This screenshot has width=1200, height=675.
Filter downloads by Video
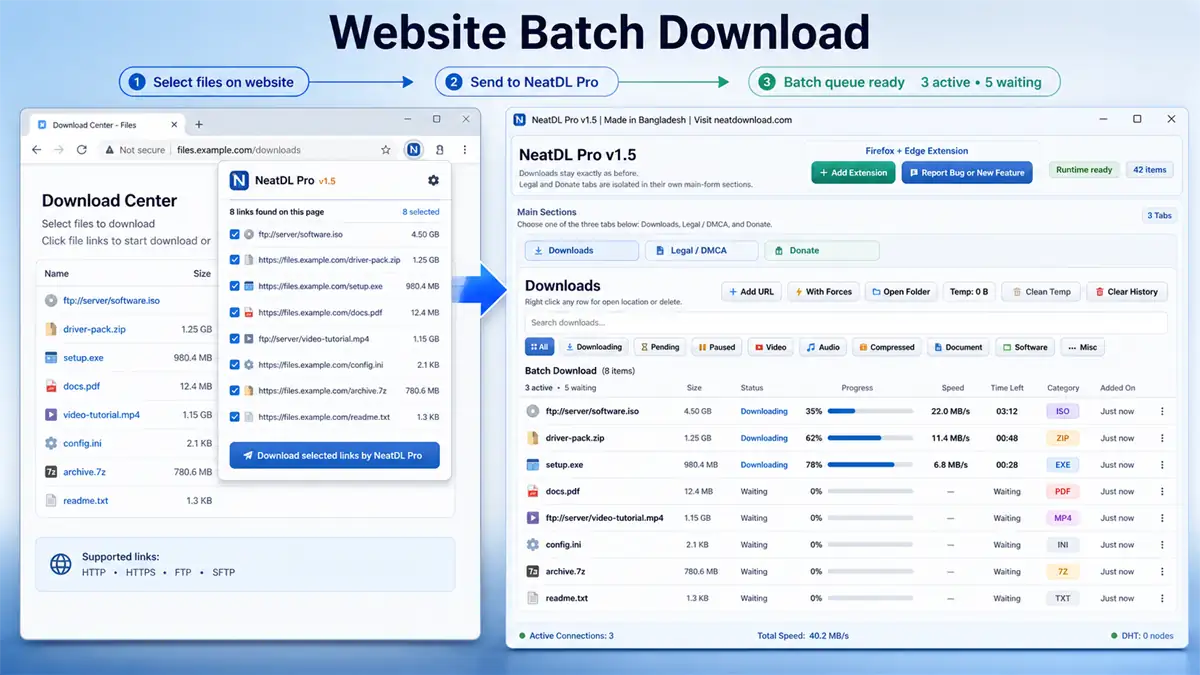click(x=771, y=347)
